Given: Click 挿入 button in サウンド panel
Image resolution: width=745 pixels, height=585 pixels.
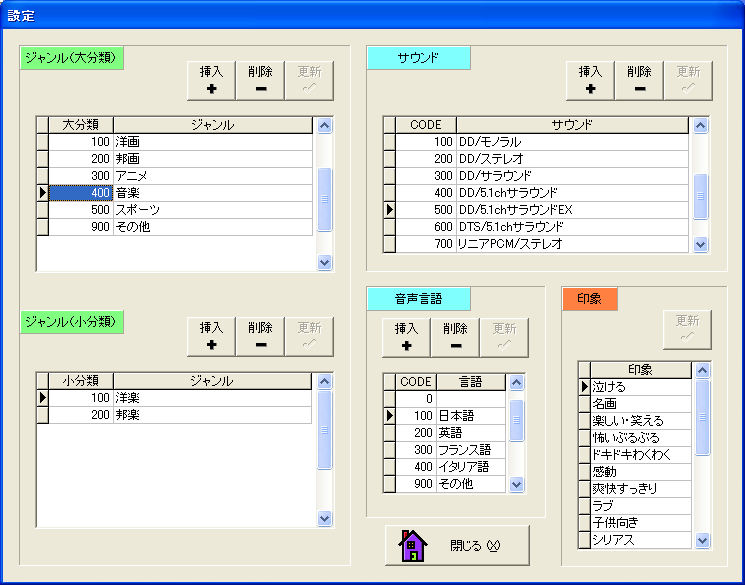Looking at the screenshot, I should [590, 81].
